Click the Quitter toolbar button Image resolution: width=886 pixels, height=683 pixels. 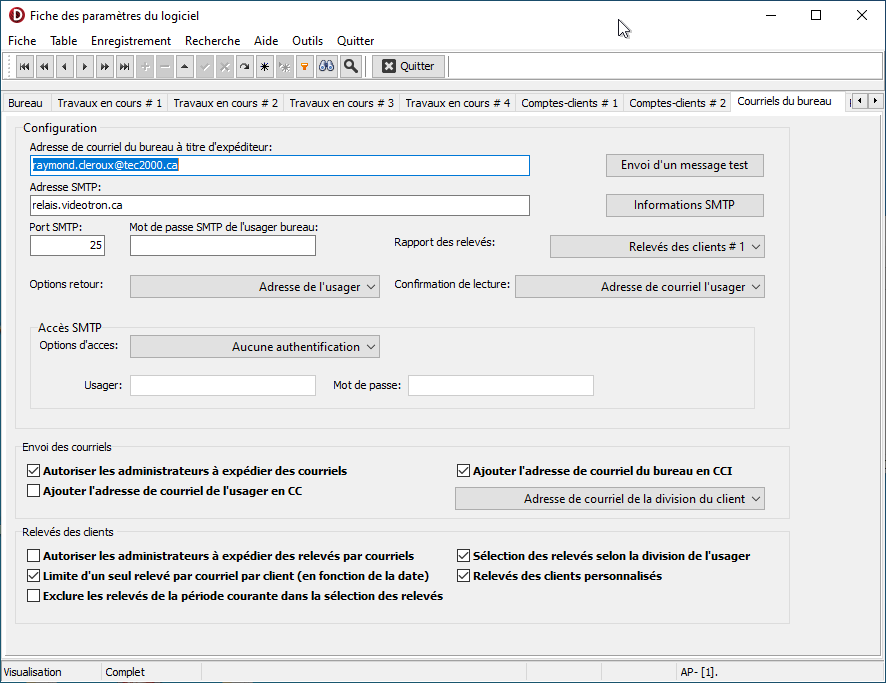pos(409,67)
